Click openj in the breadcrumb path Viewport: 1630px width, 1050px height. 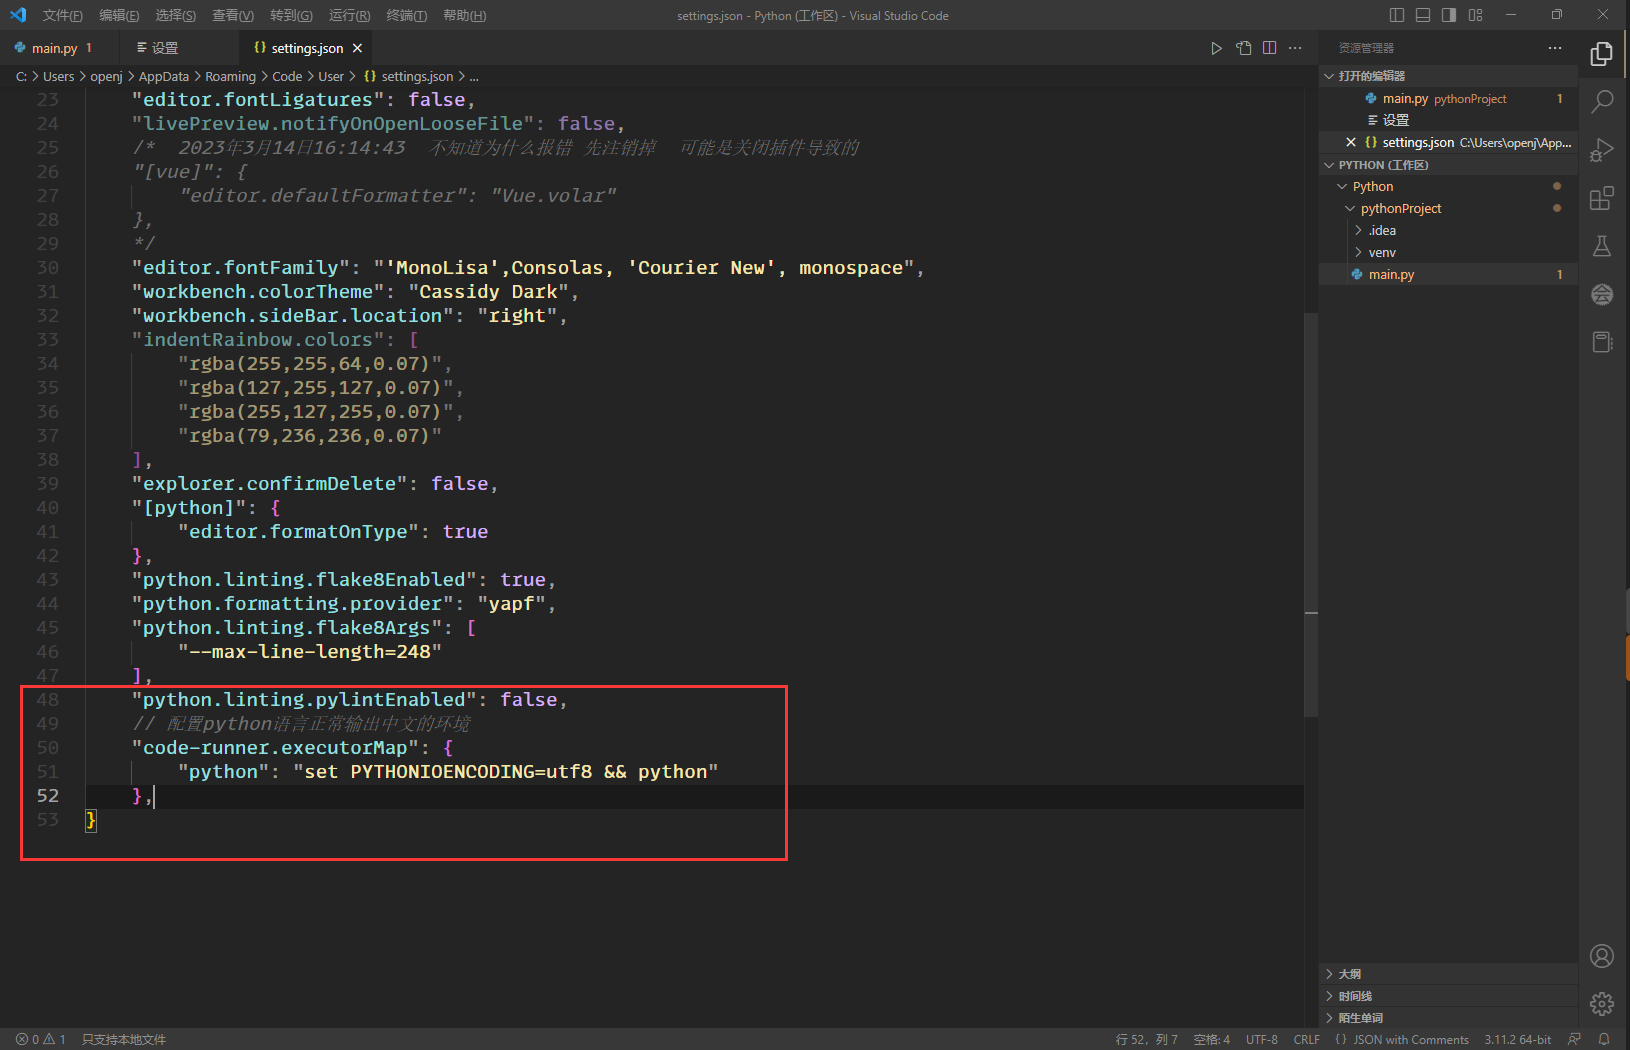[106, 76]
